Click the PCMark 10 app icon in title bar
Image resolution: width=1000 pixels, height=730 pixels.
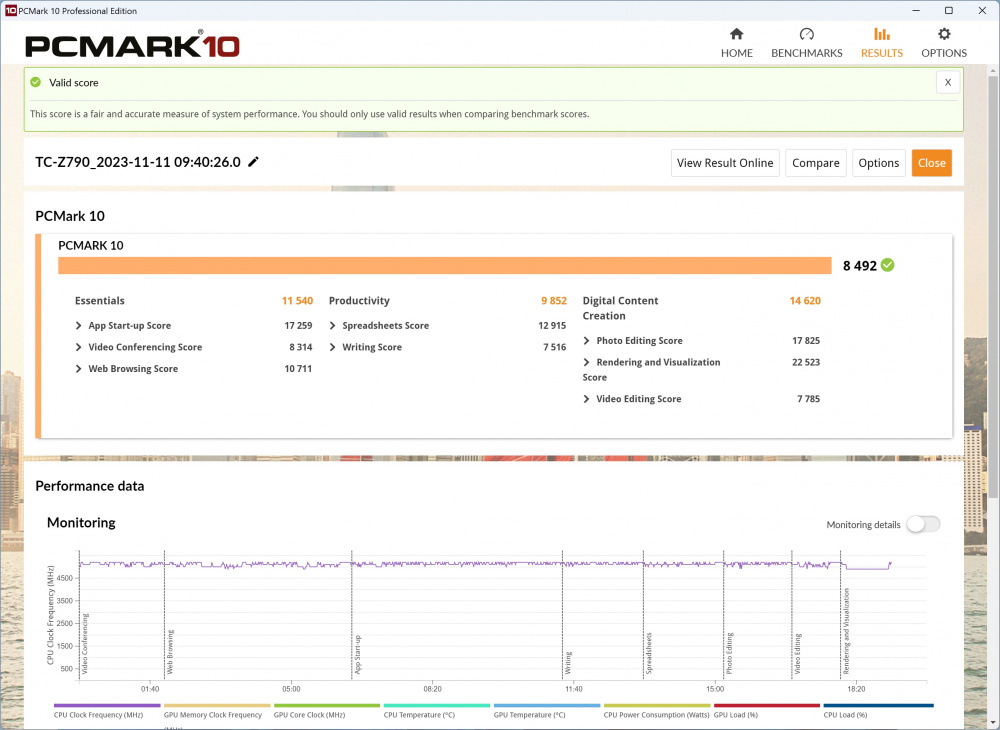[10, 10]
